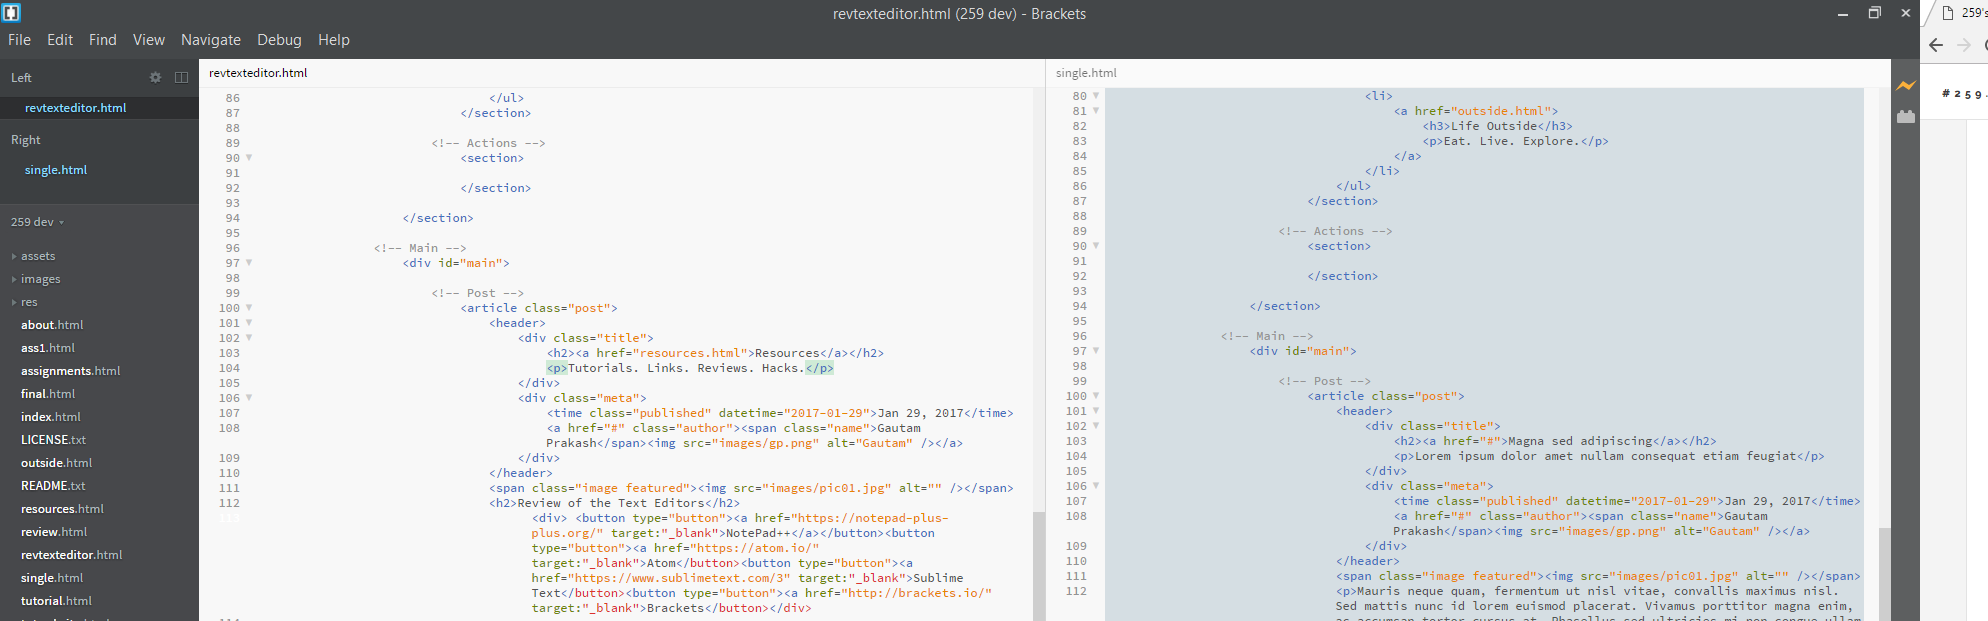The image size is (1988, 621).
Task: Open LICENSE.txt in file tree
Action: (x=53, y=440)
